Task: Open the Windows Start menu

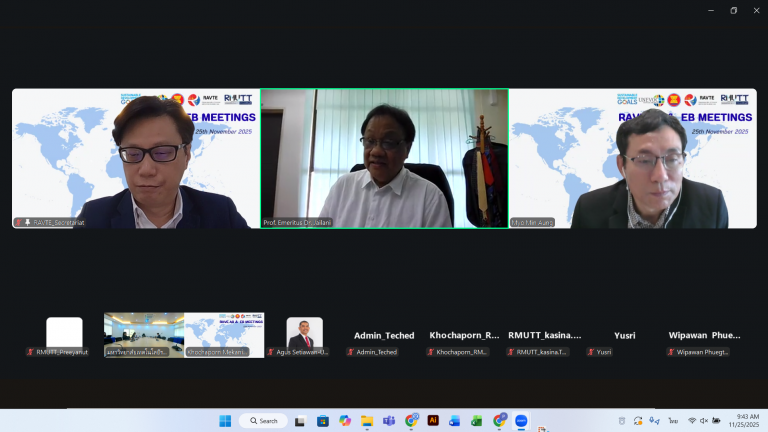Action: tap(224, 421)
